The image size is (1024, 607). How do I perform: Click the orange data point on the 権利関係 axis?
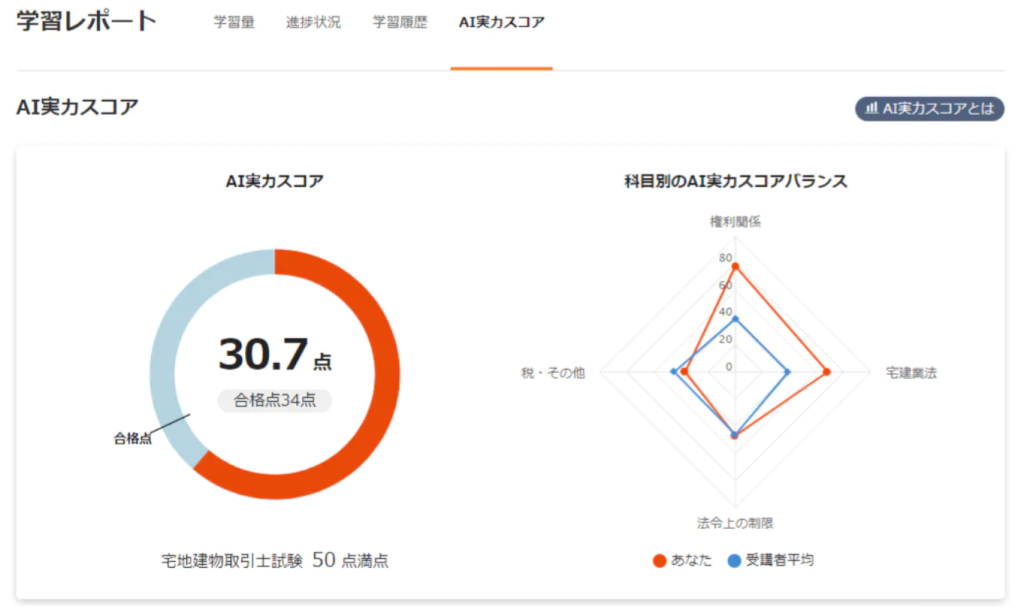(735, 266)
